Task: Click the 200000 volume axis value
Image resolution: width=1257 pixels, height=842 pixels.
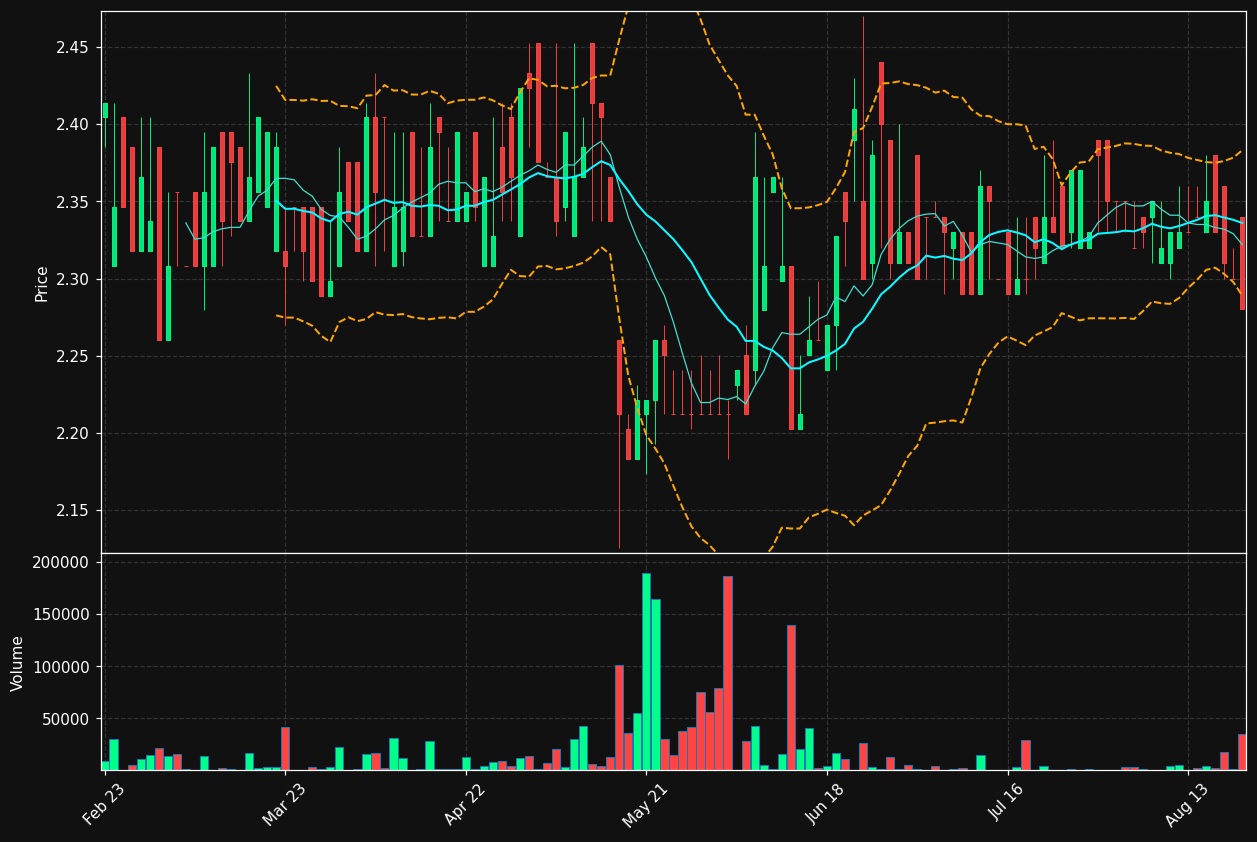Action: coord(62,563)
